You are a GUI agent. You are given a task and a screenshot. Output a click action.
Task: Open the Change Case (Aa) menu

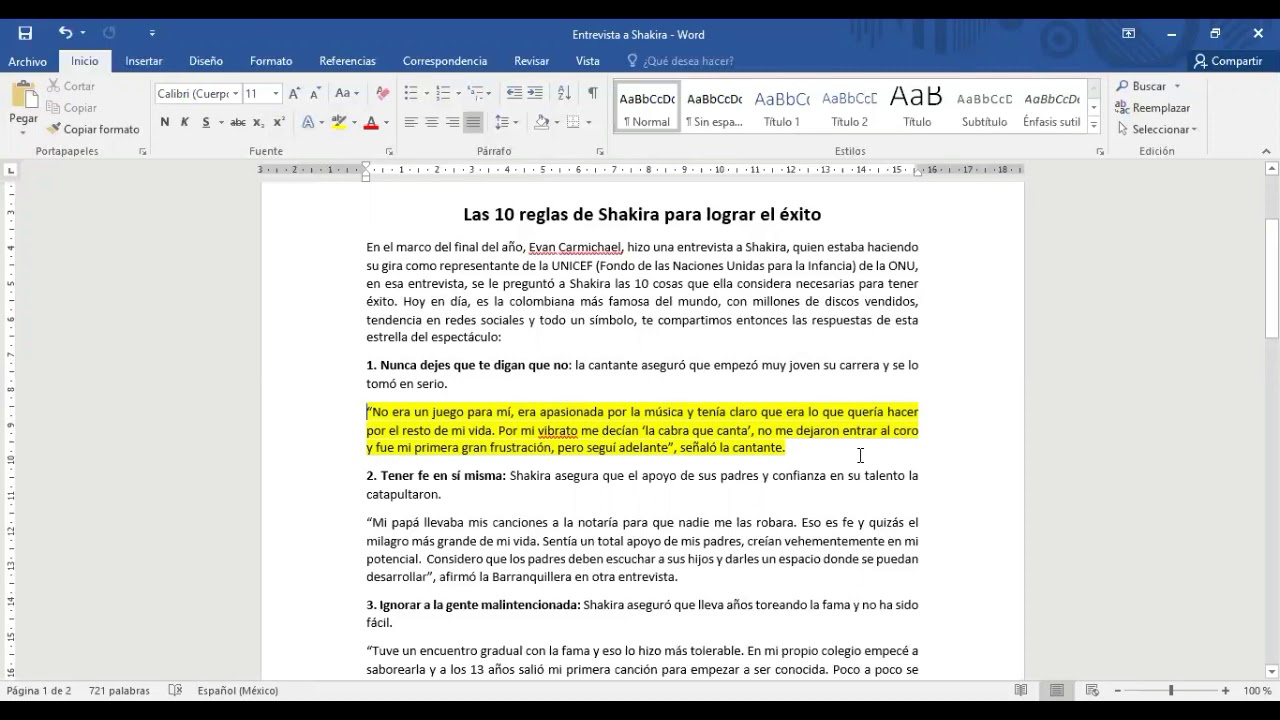(346, 93)
